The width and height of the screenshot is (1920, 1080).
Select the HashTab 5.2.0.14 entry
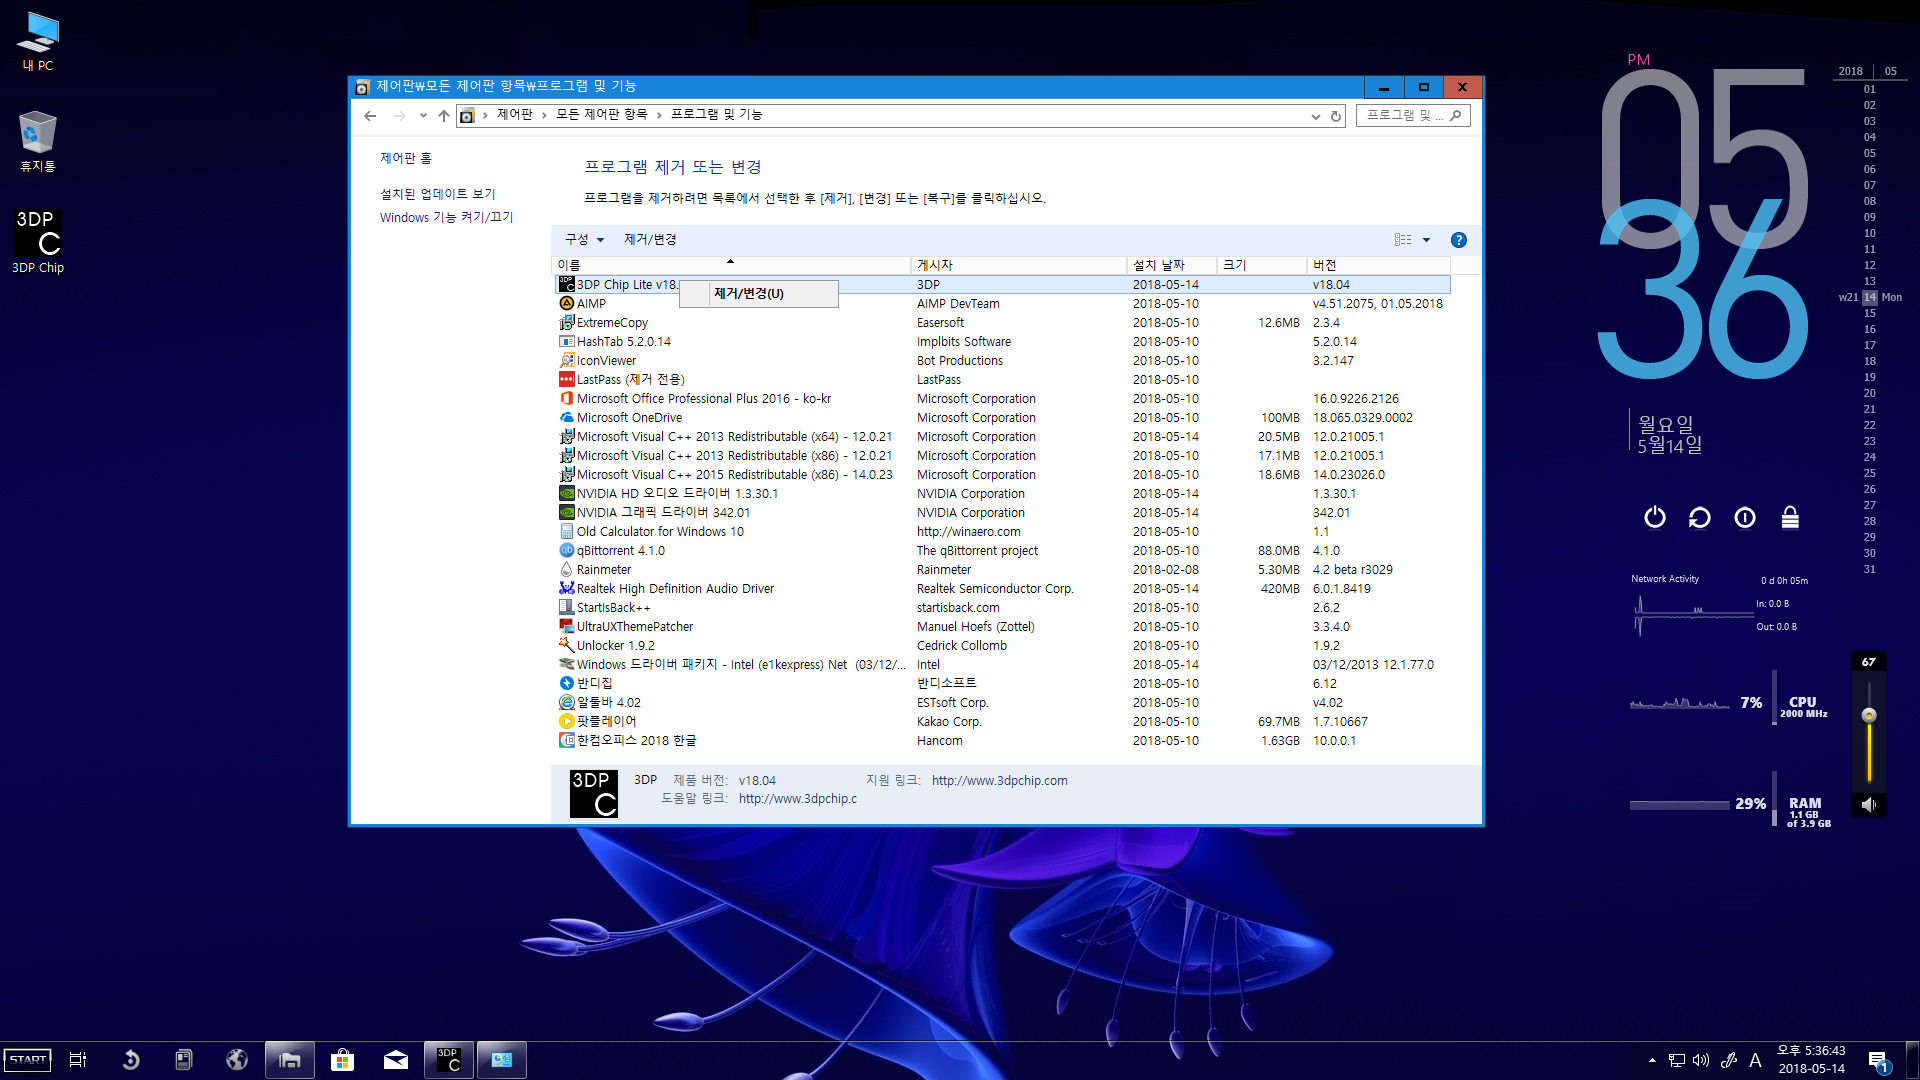pyautogui.click(x=1002, y=342)
